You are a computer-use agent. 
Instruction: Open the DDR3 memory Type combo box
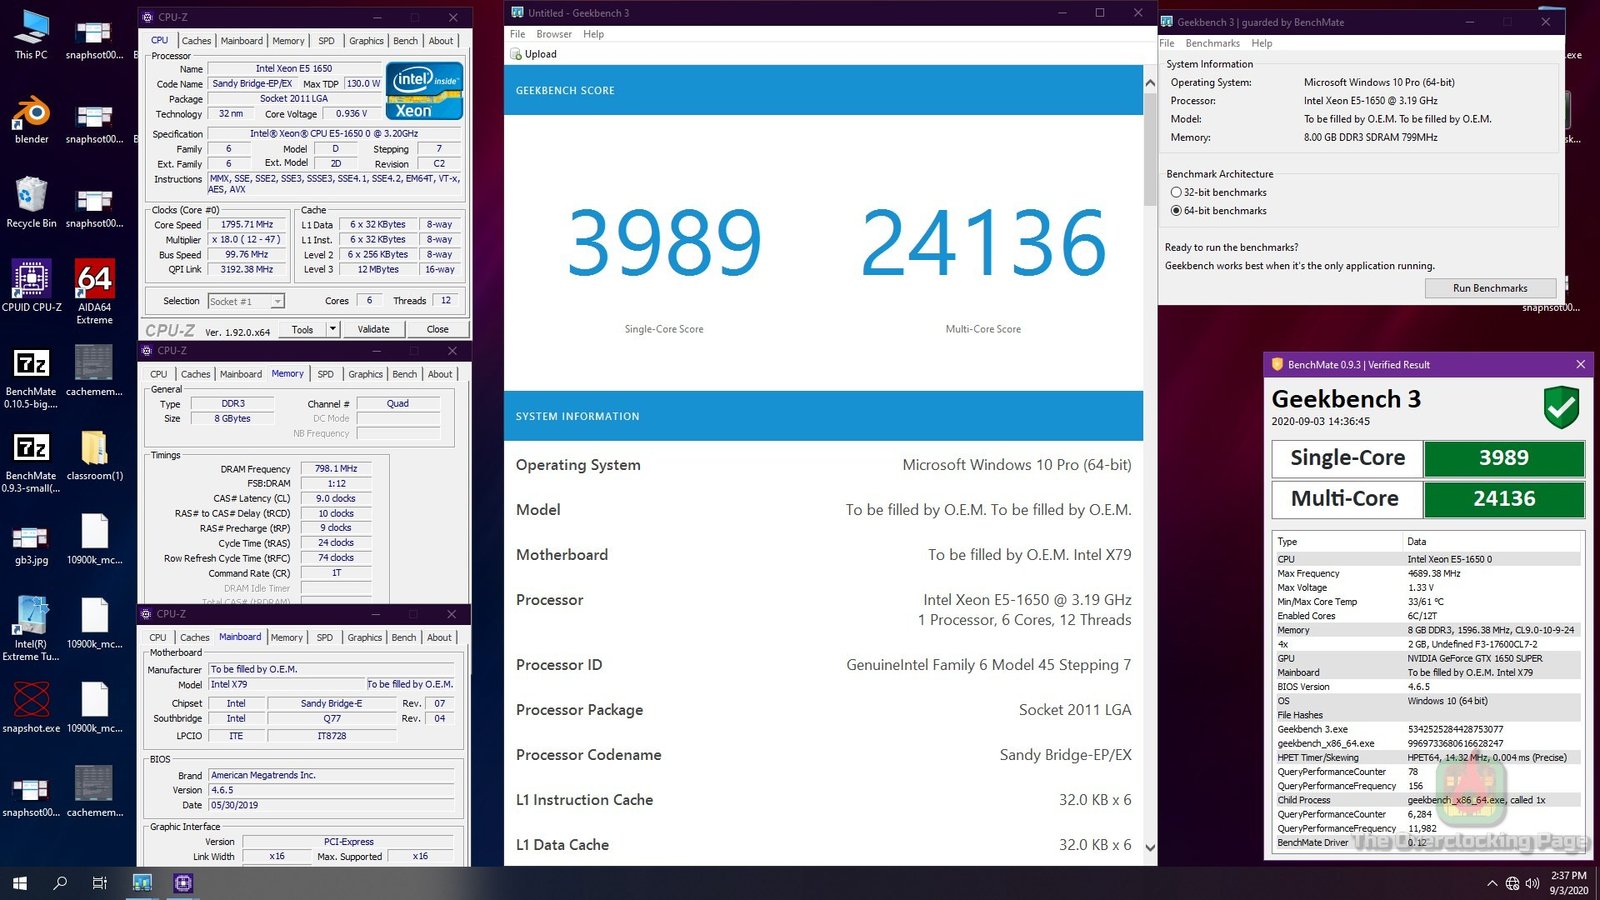pos(232,403)
